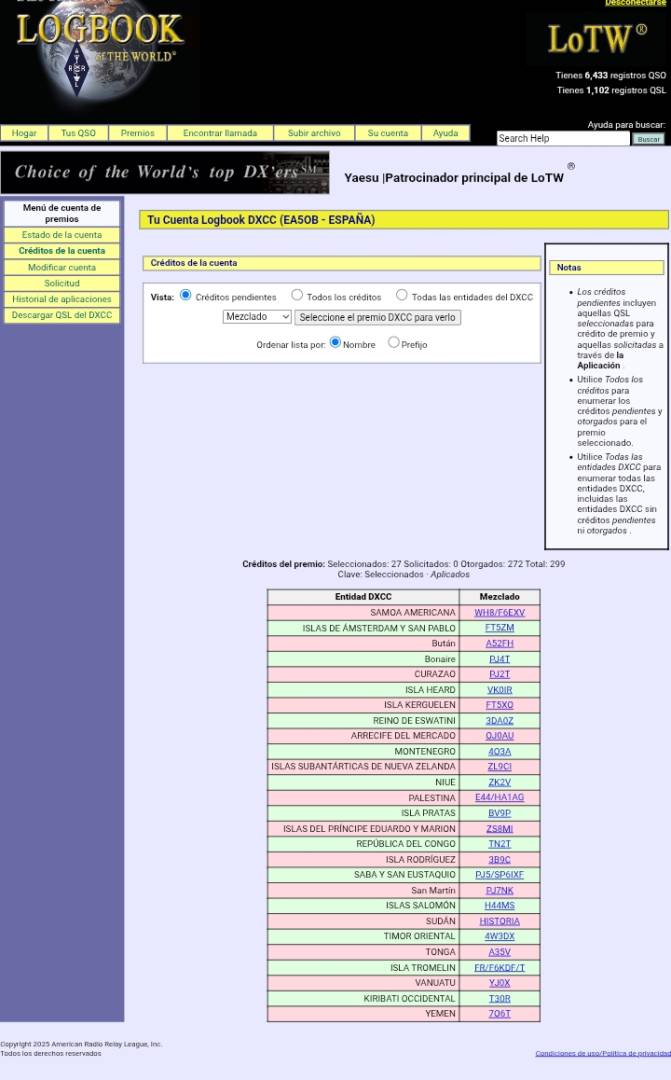
Task: Open the 4O3A callsign link
Action: 499,751
